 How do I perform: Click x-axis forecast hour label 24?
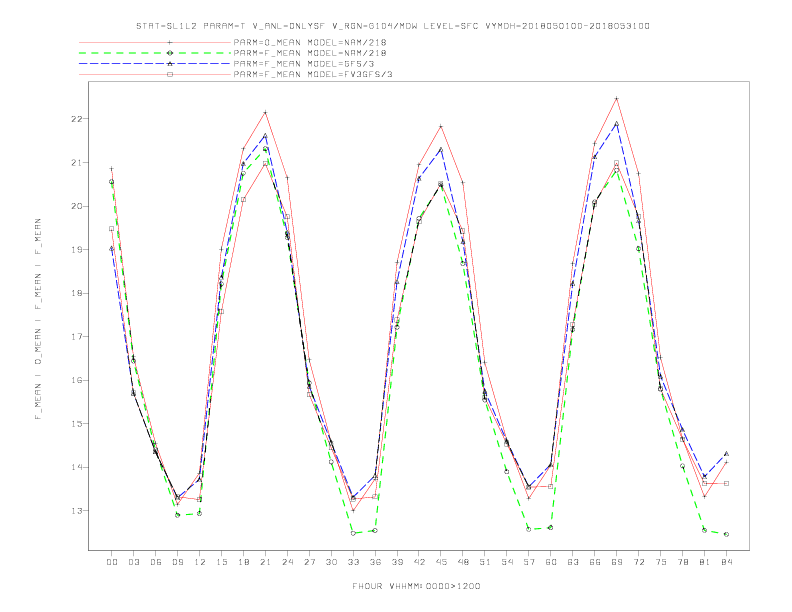pyautogui.click(x=287, y=562)
